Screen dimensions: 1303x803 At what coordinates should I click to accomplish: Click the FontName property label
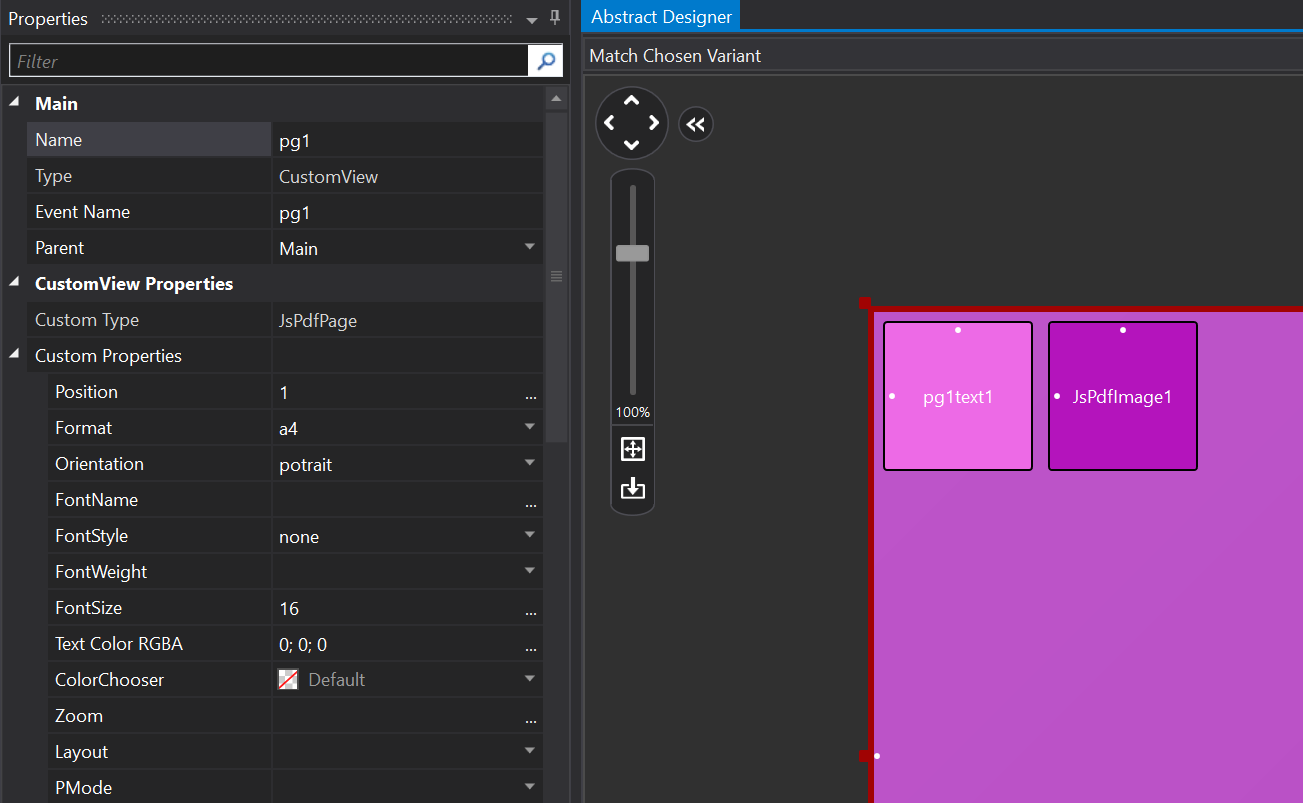[96, 500]
